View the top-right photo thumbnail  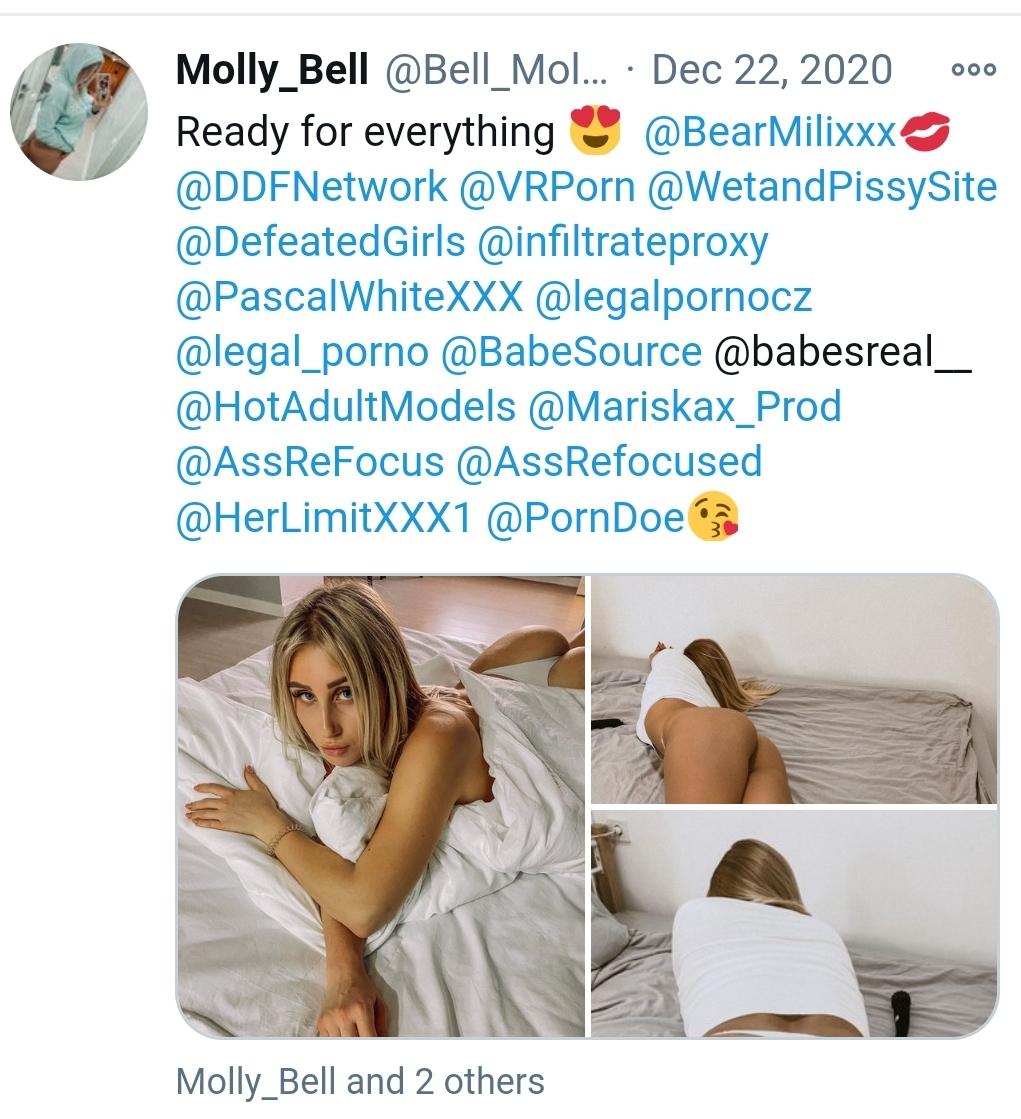[794, 689]
